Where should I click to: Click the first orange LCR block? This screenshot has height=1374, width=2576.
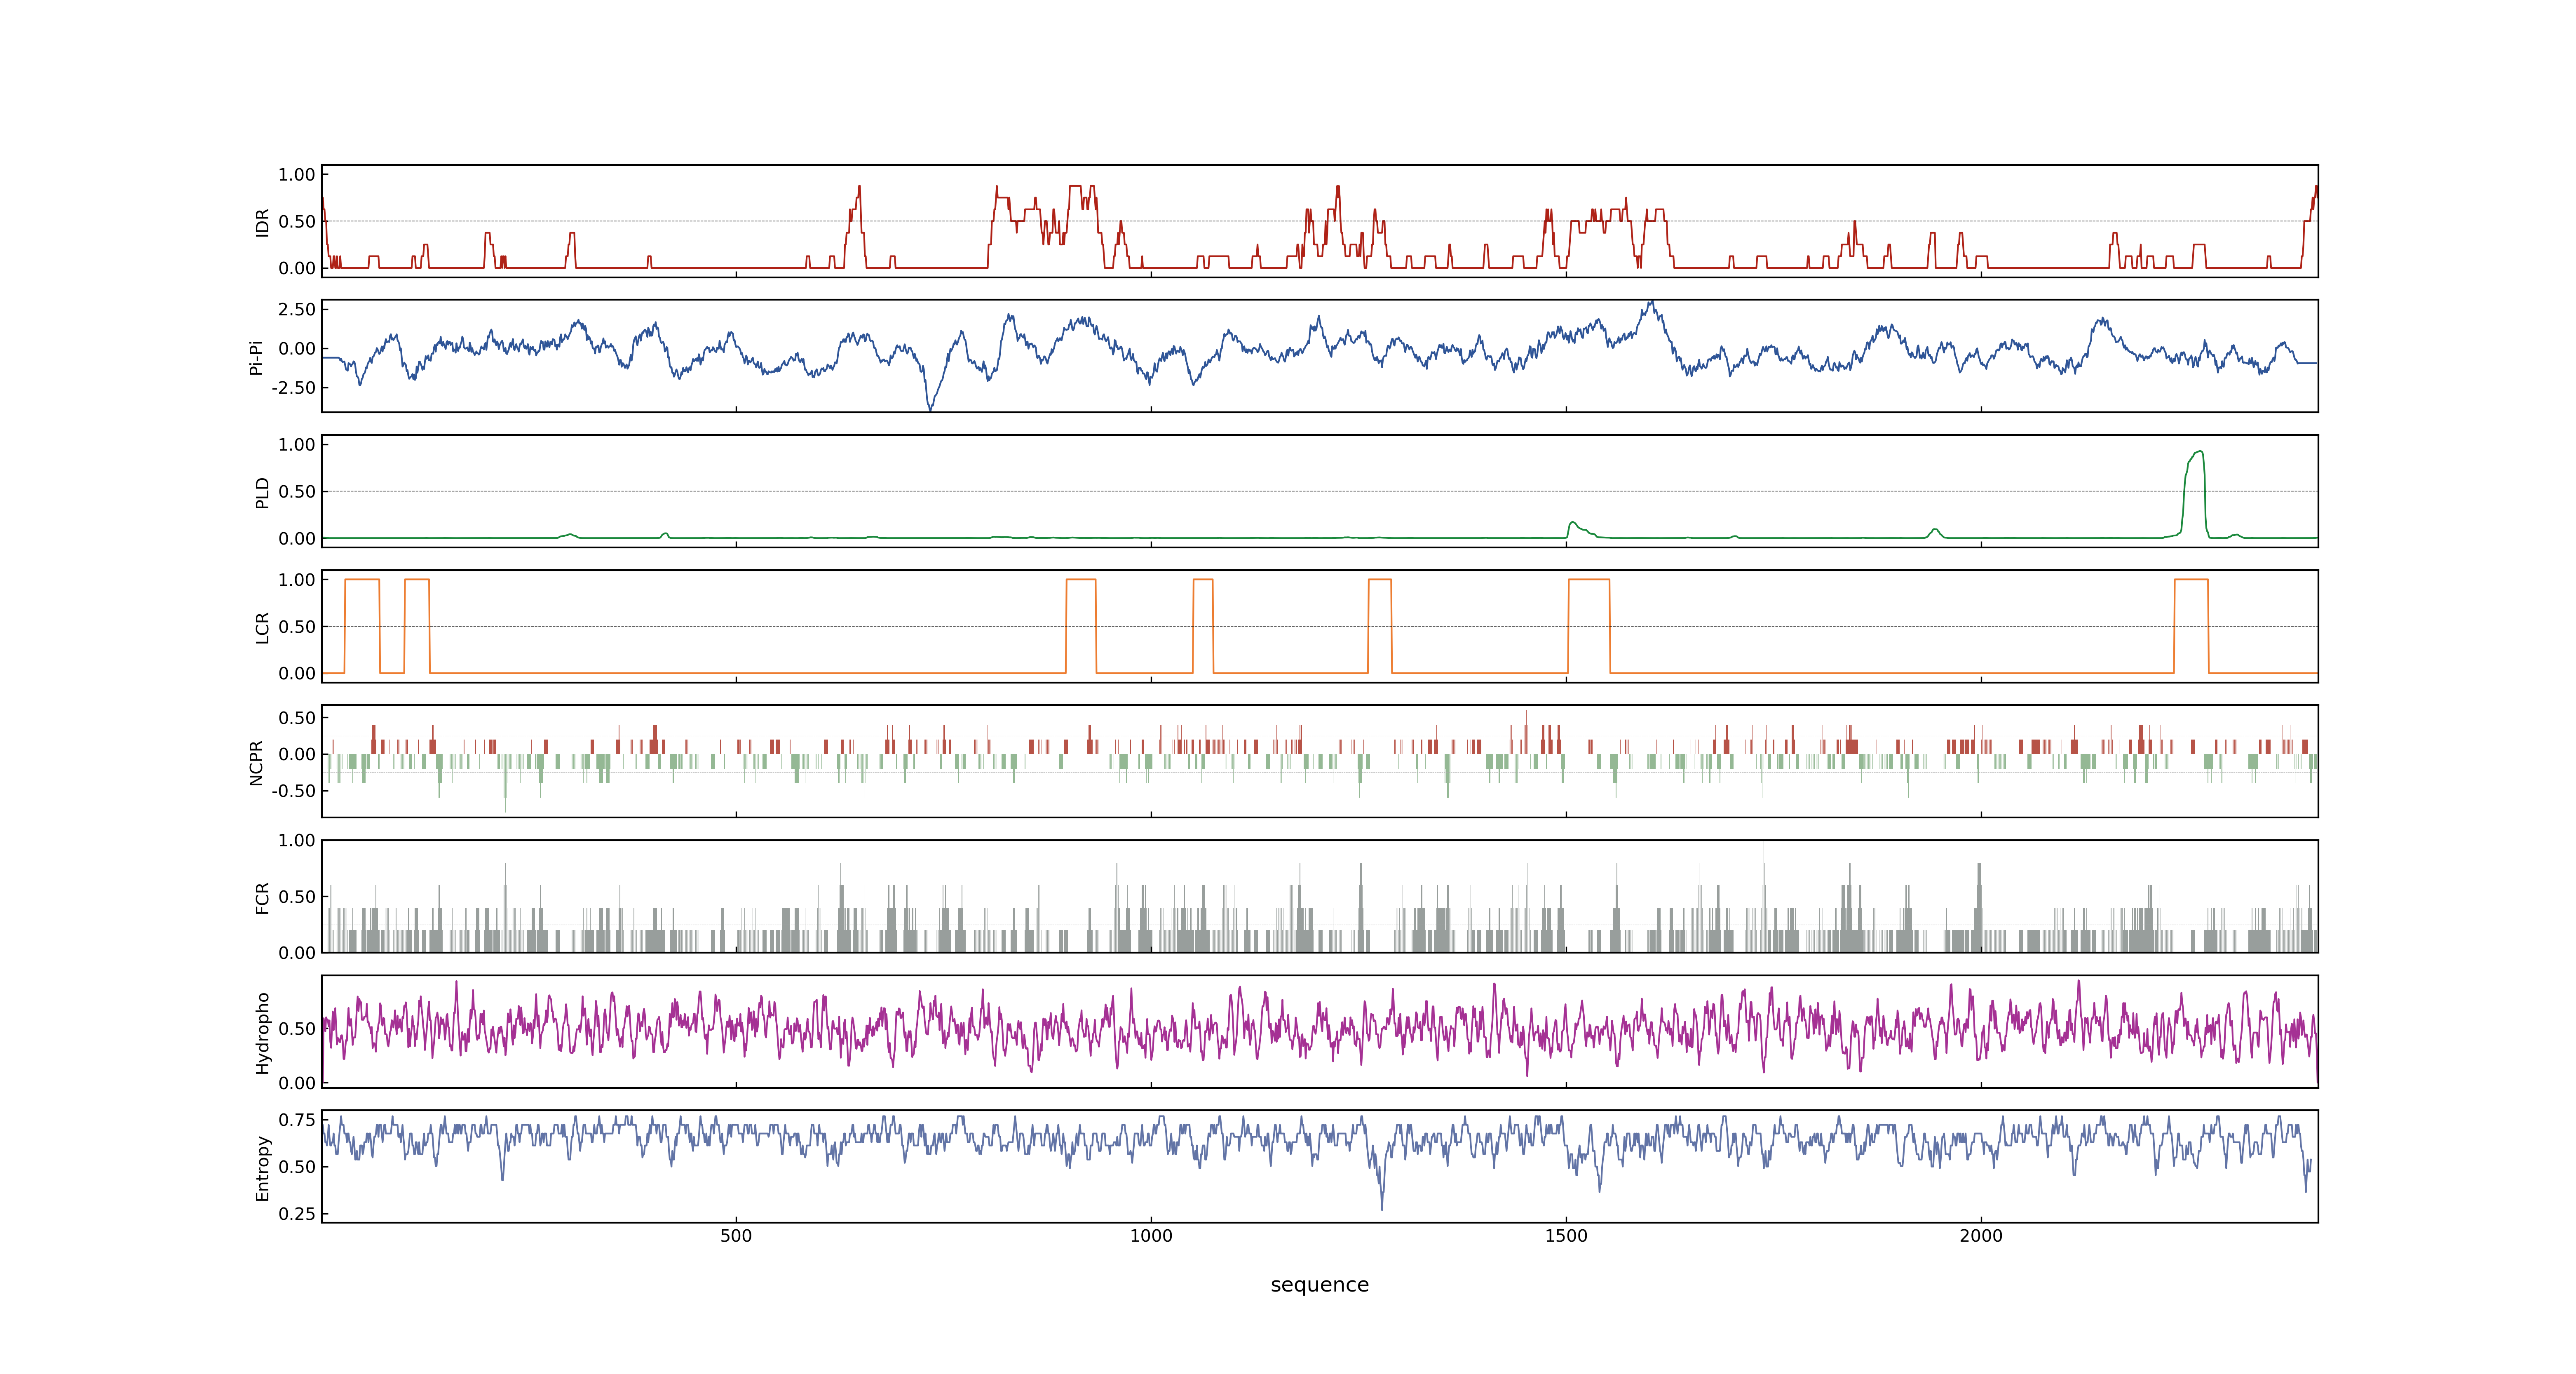click(x=362, y=626)
